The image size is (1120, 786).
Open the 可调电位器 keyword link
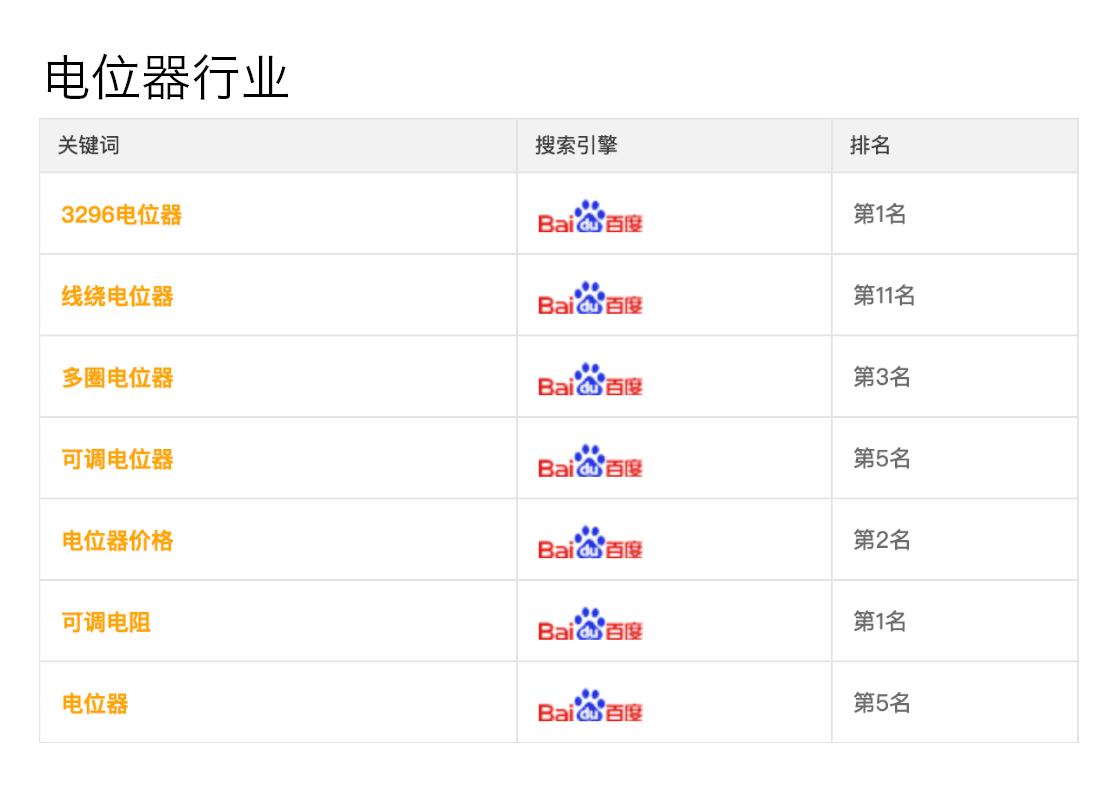[x=117, y=459]
